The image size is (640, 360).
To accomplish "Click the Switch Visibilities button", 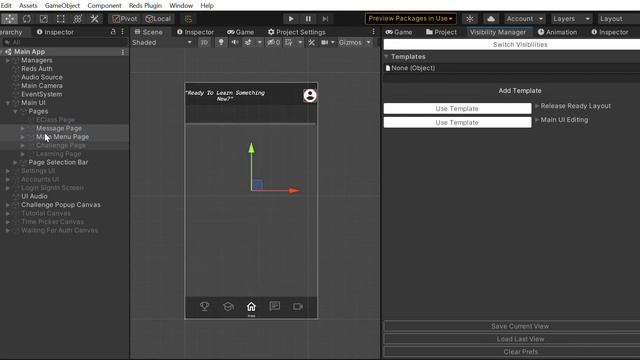I will pyautogui.click(x=520, y=44).
